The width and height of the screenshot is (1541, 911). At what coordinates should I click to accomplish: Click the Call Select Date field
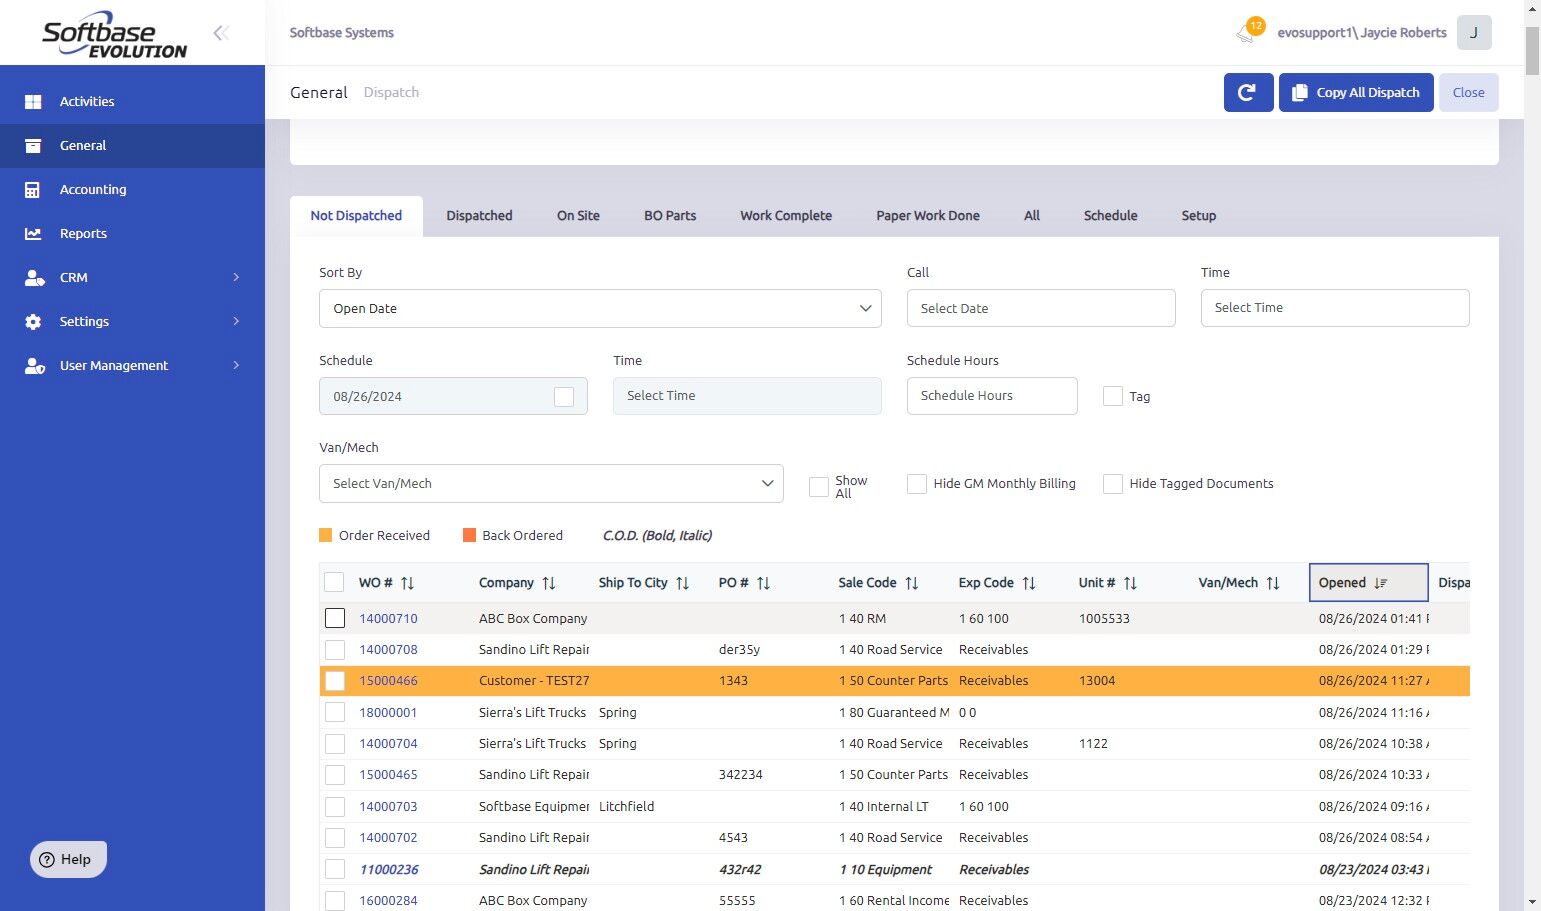tap(1040, 309)
